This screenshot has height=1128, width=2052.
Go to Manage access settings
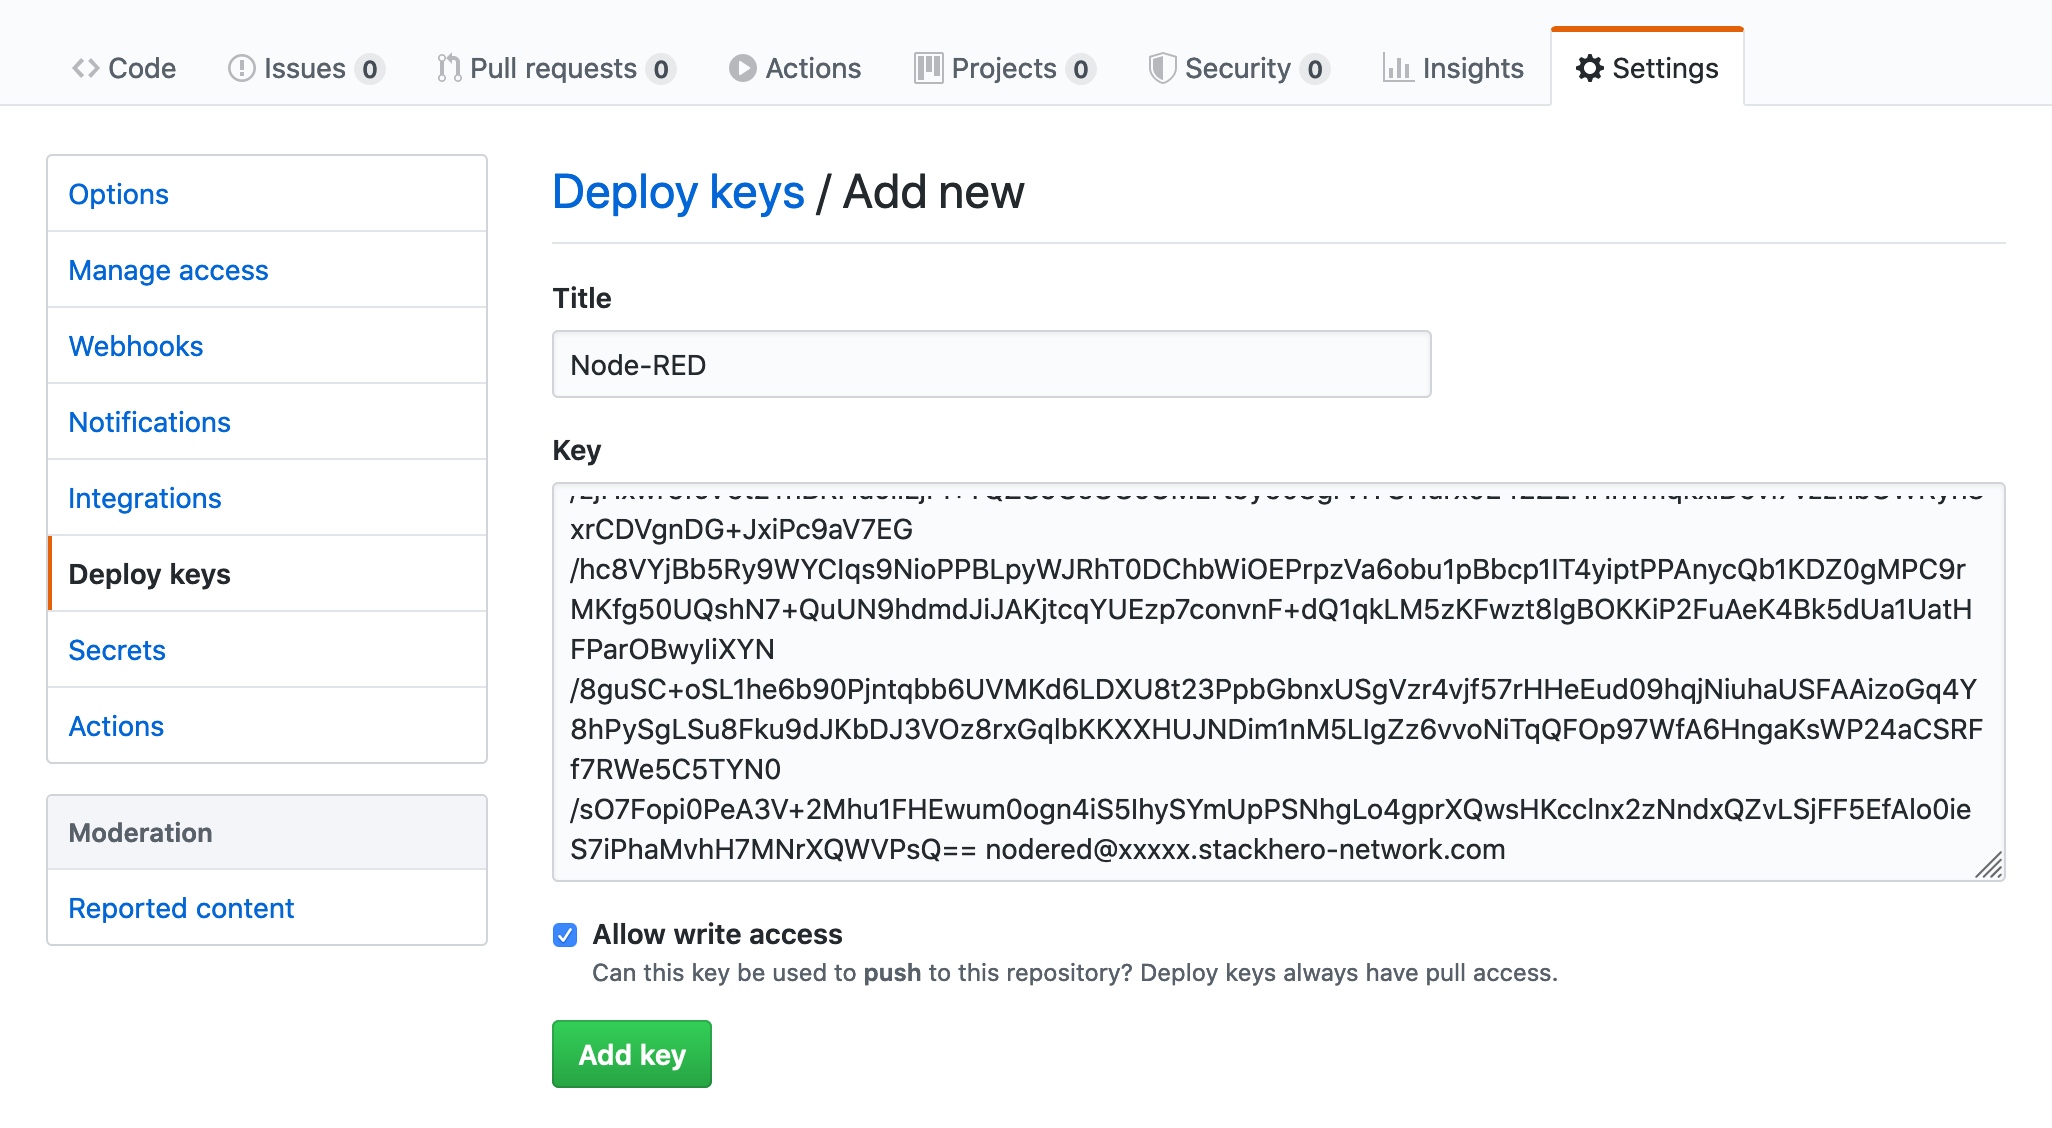(168, 270)
